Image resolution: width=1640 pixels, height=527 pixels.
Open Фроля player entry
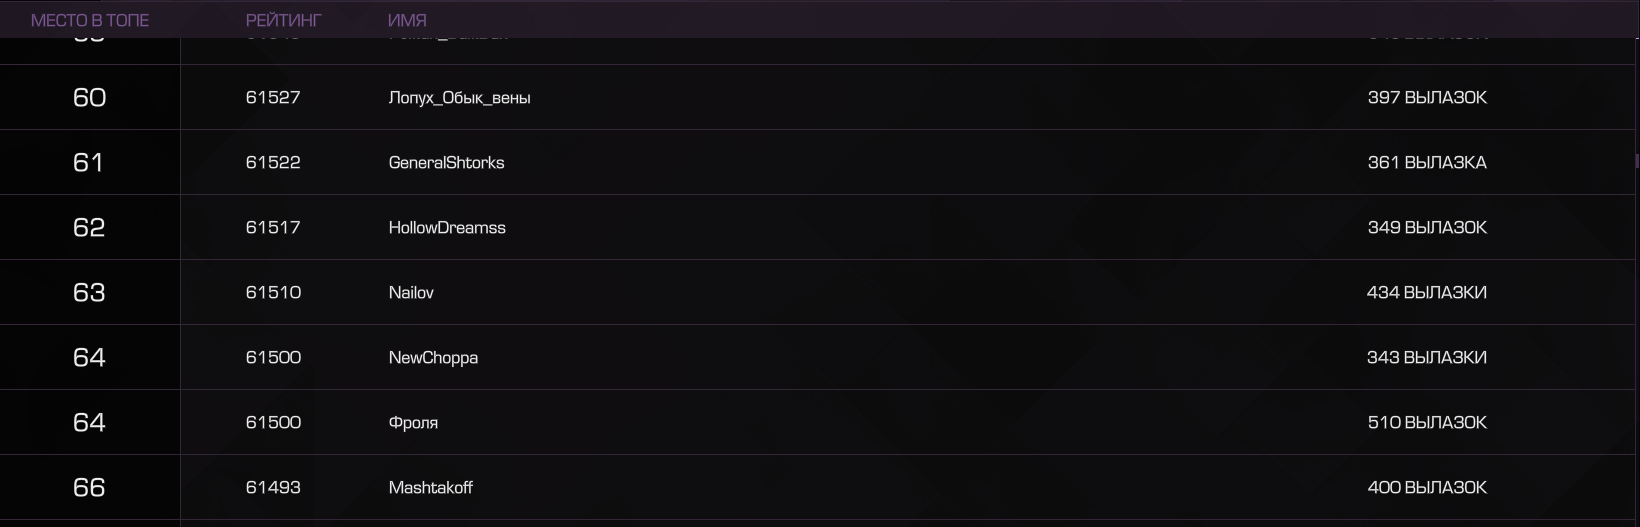point(413,423)
